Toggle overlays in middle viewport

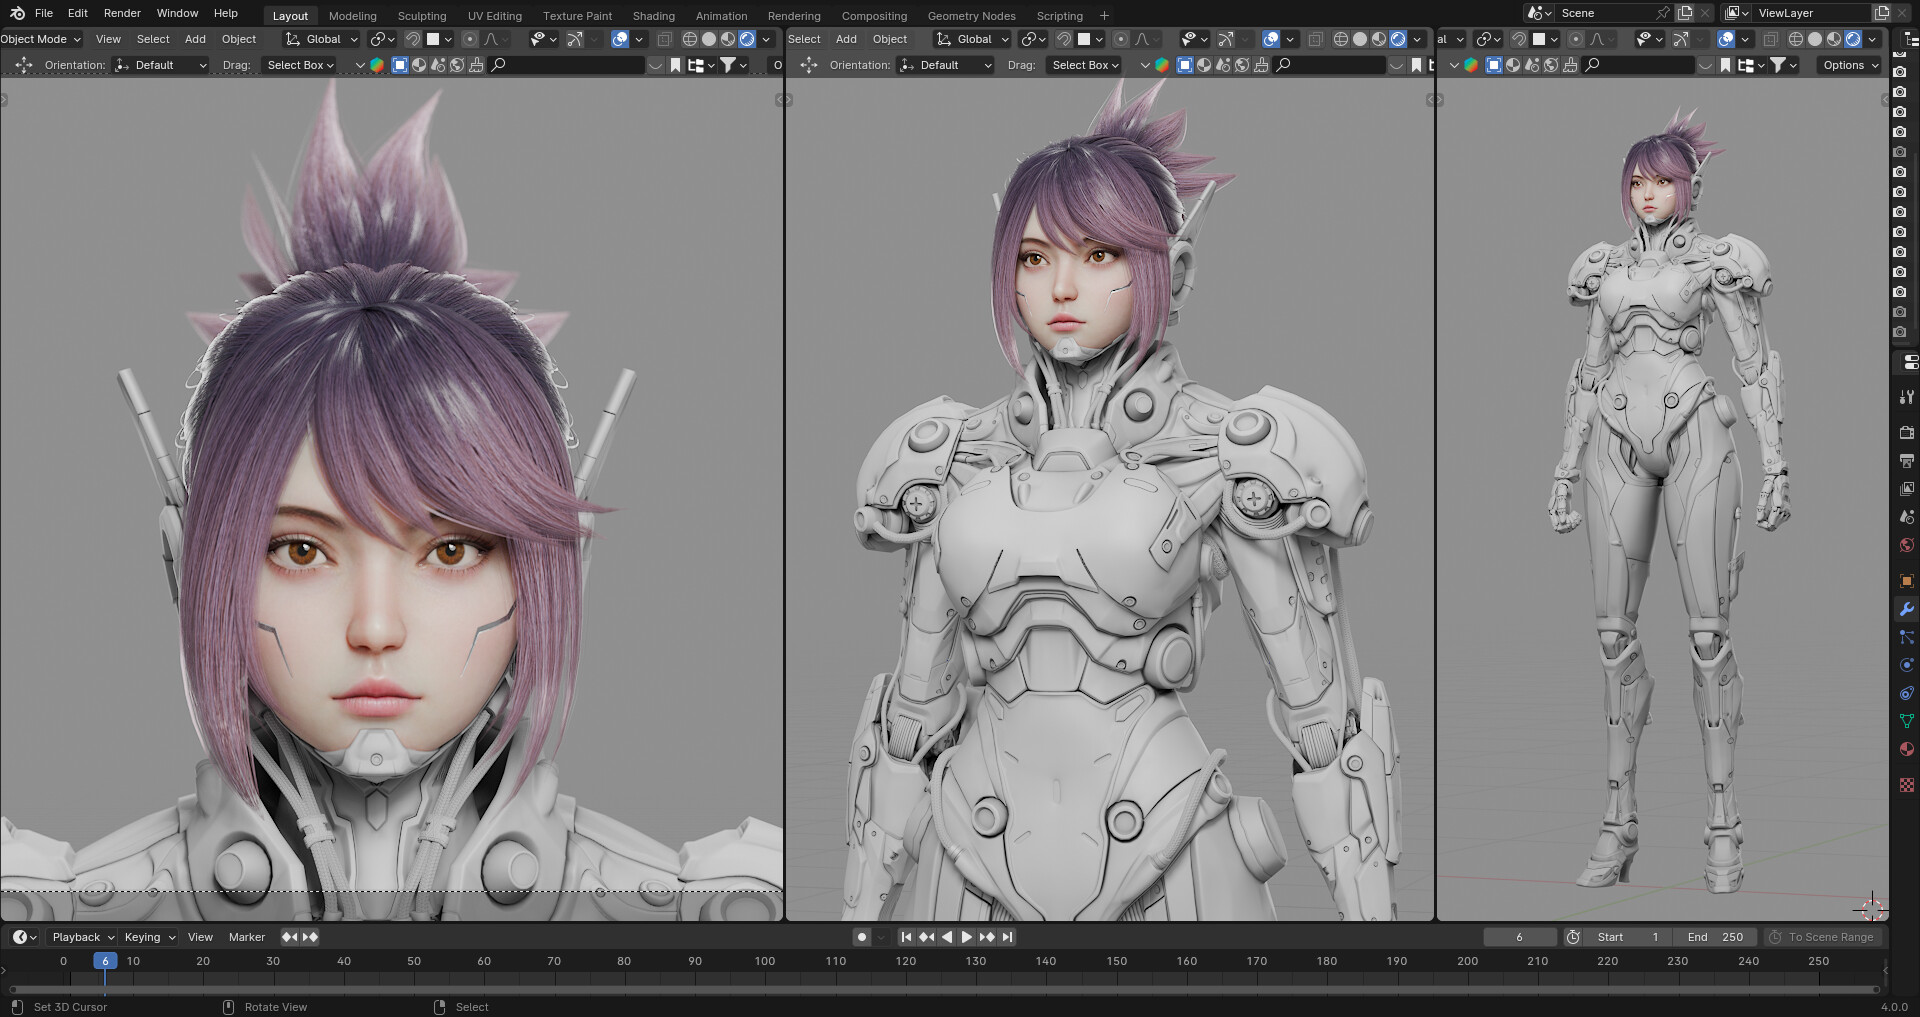pyautogui.click(x=1271, y=39)
